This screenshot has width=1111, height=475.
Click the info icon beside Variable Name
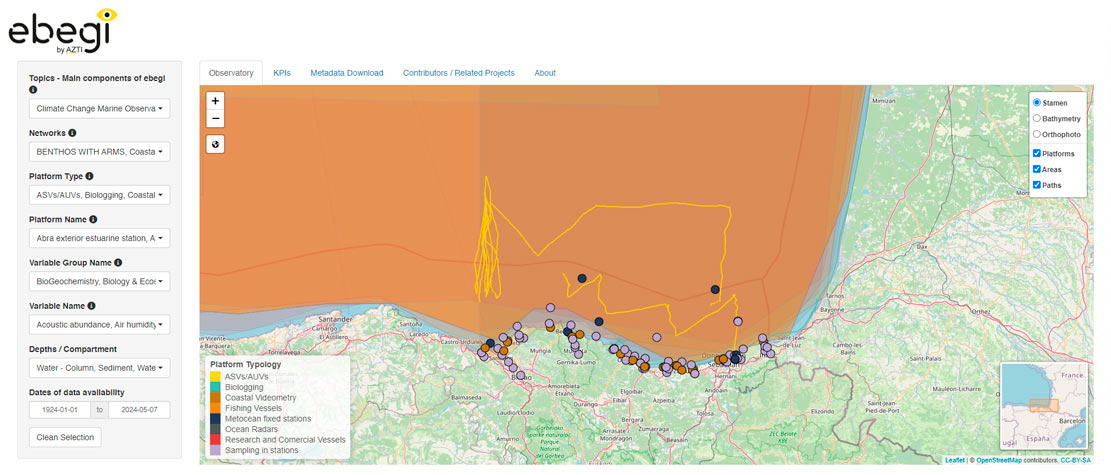pos(92,306)
